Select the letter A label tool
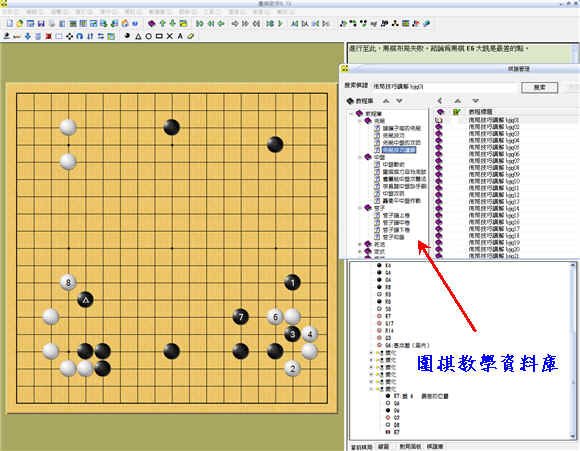The width and height of the screenshot is (580, 451). (180, 36)
